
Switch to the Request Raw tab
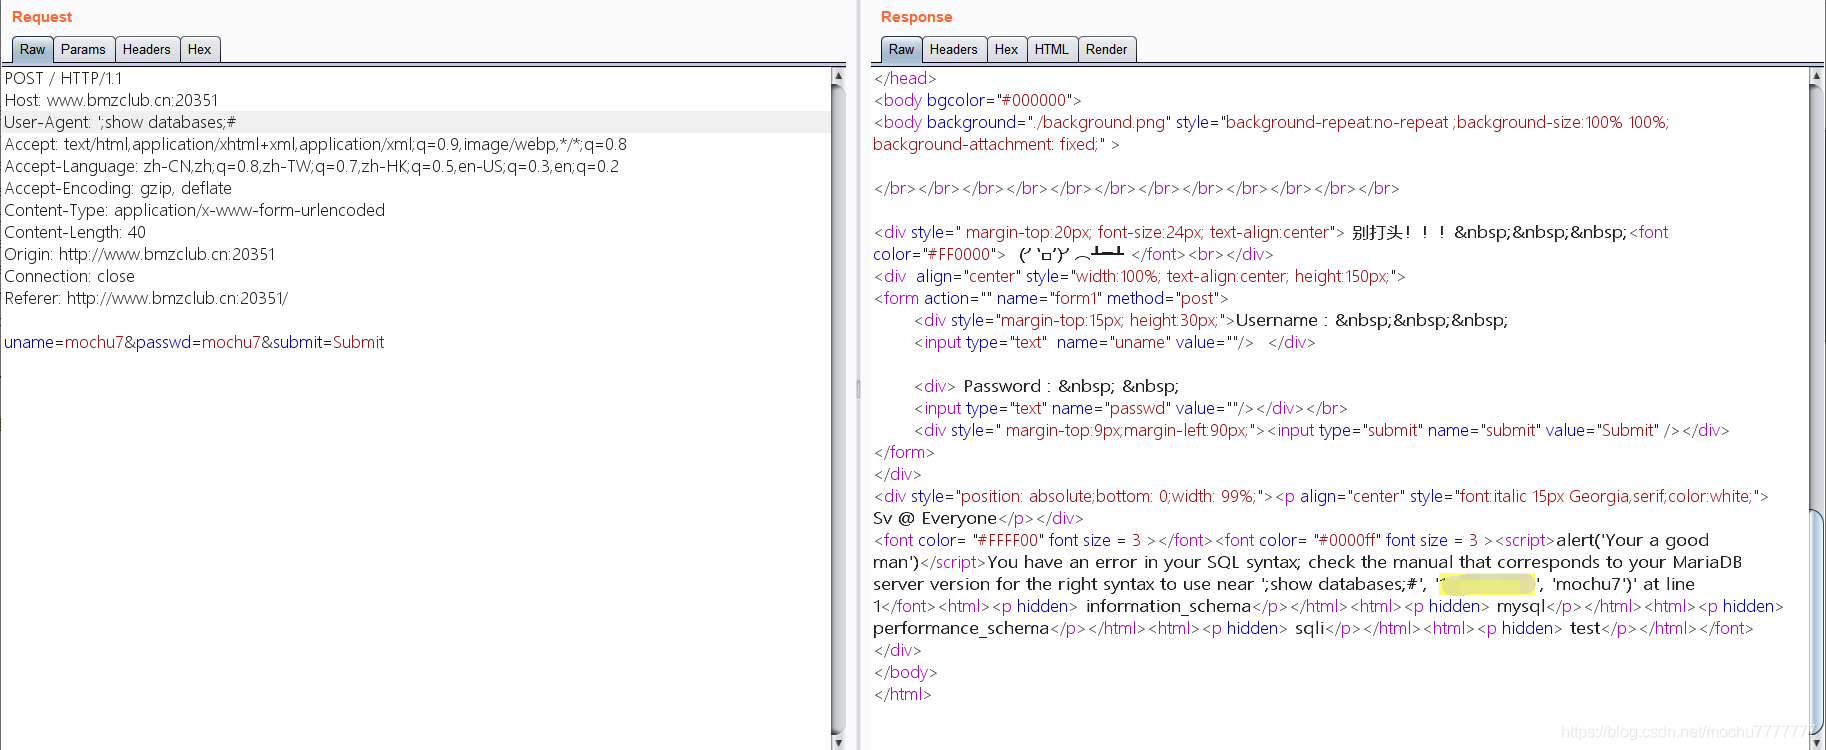(32, 49)
